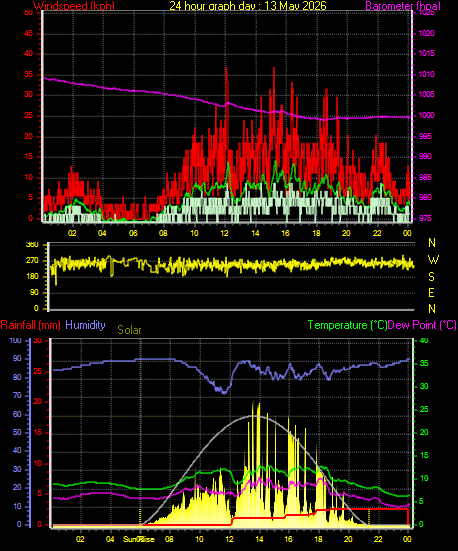Click wind direction axis value "270"
The height and width of the screenshot is (551, 458).
point(32,261)
